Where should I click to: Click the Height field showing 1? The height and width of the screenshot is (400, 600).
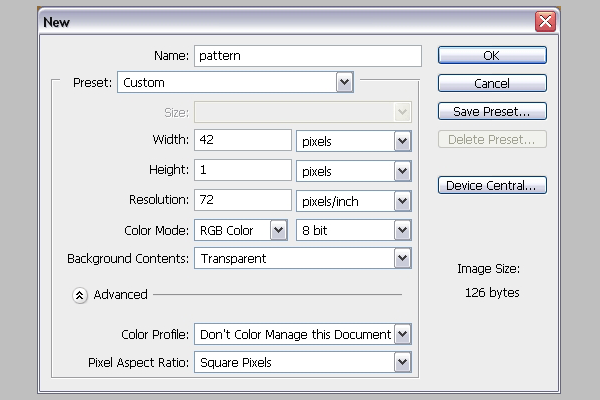click(x=243, y=170)
